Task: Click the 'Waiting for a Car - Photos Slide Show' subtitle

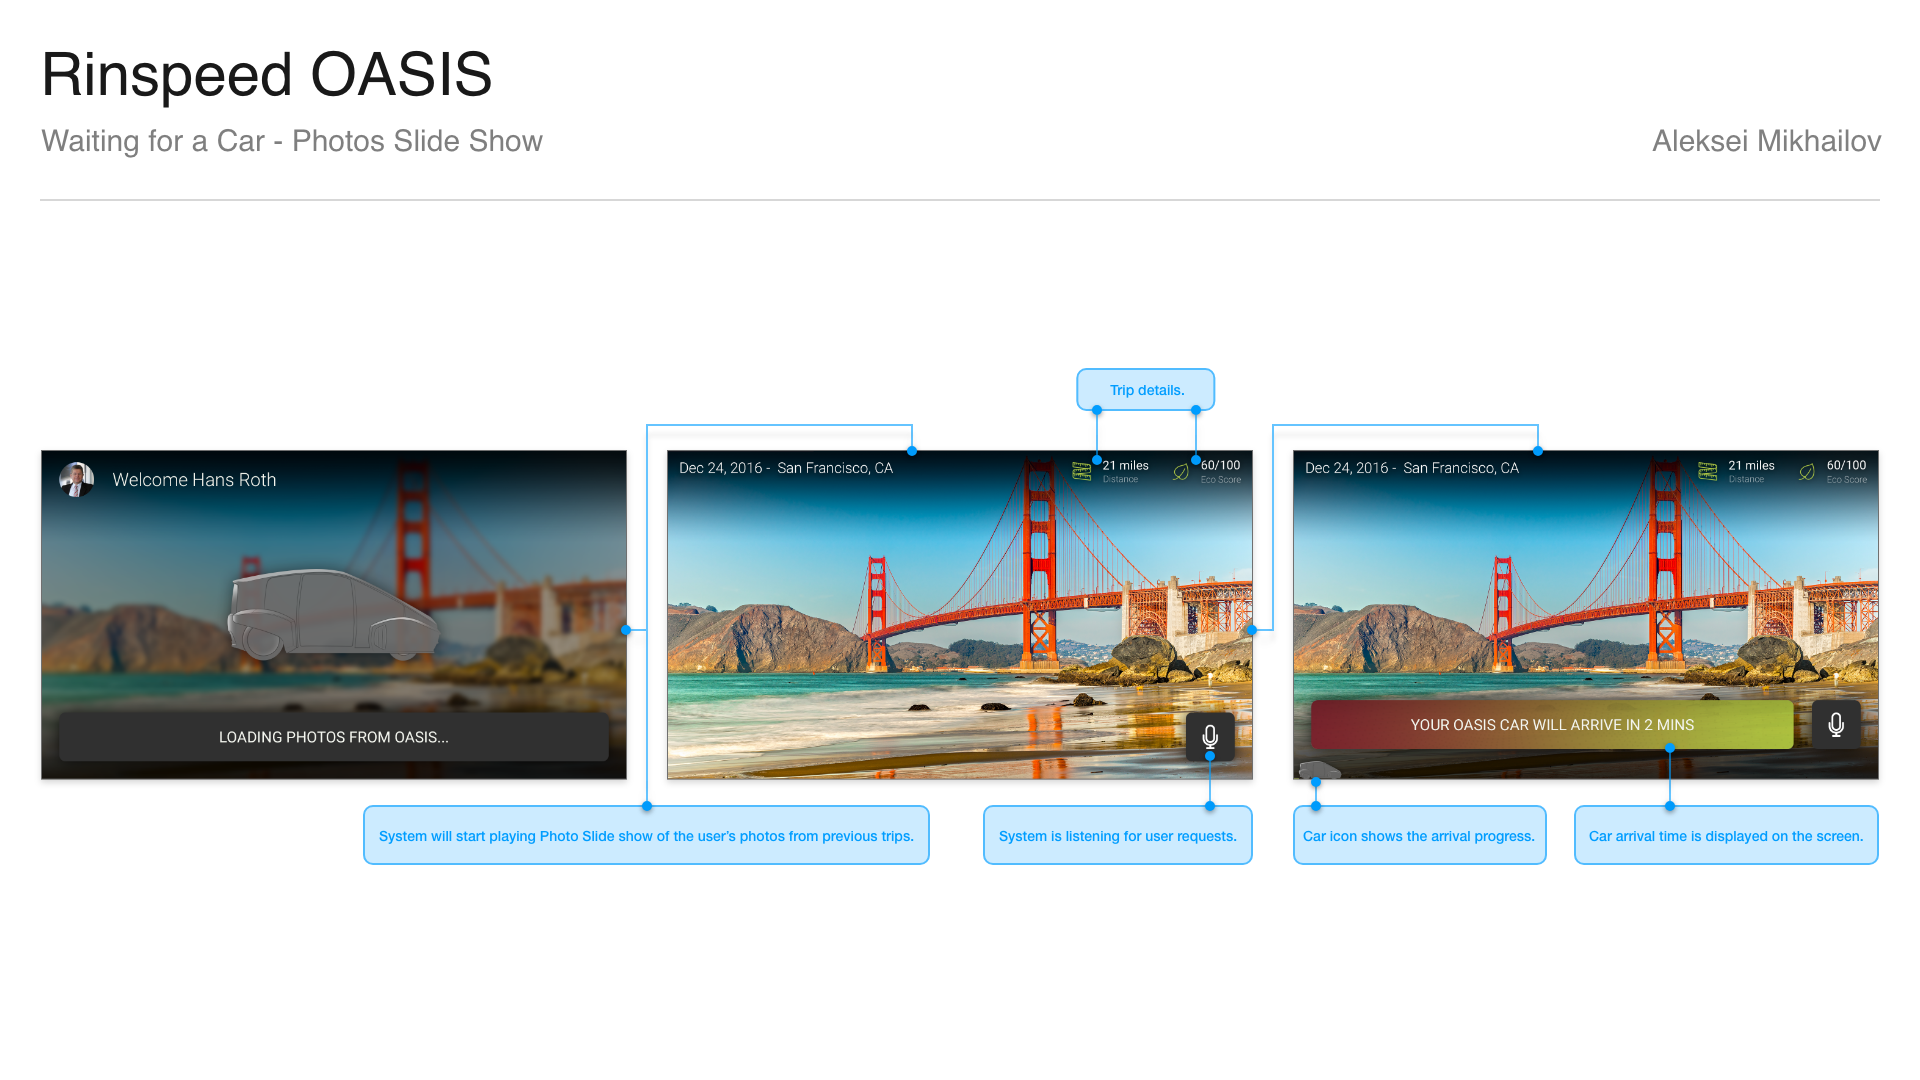Action: click(292, 141)
